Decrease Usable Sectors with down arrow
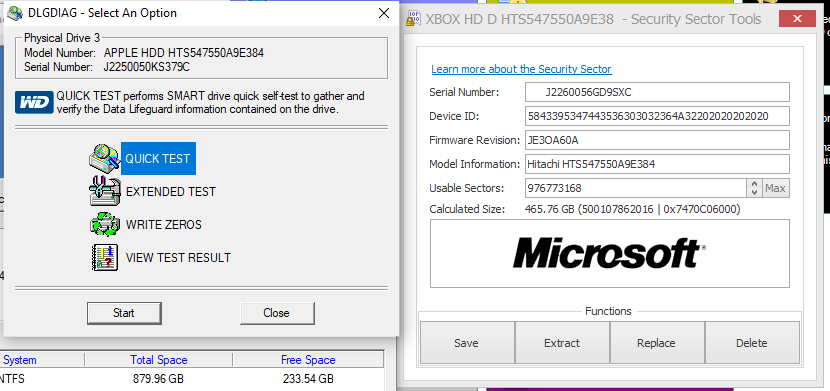Viewport: 830px width, 391px height. point(754,193)
